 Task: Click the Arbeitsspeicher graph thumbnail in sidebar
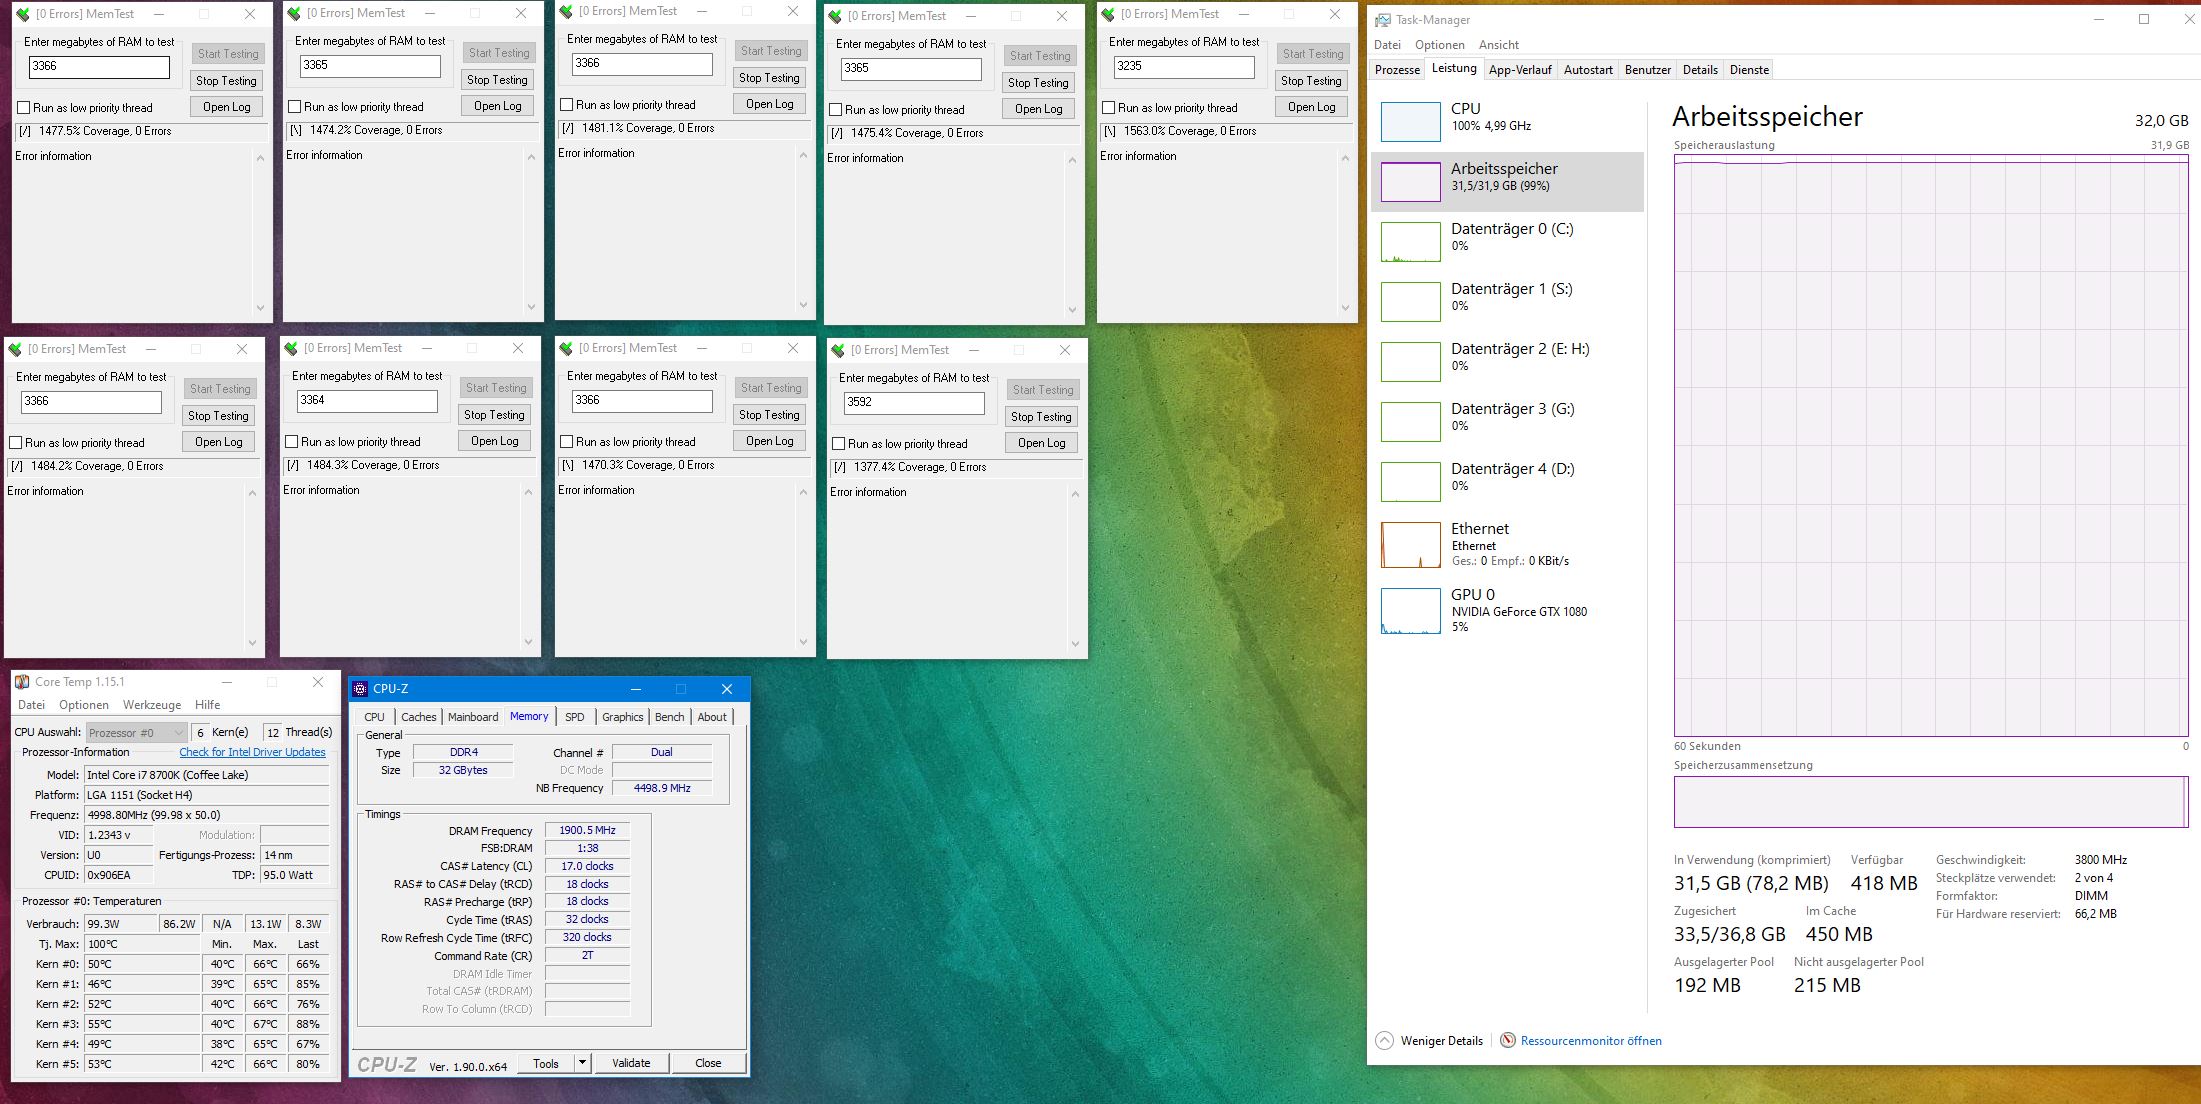[1410, 182]
